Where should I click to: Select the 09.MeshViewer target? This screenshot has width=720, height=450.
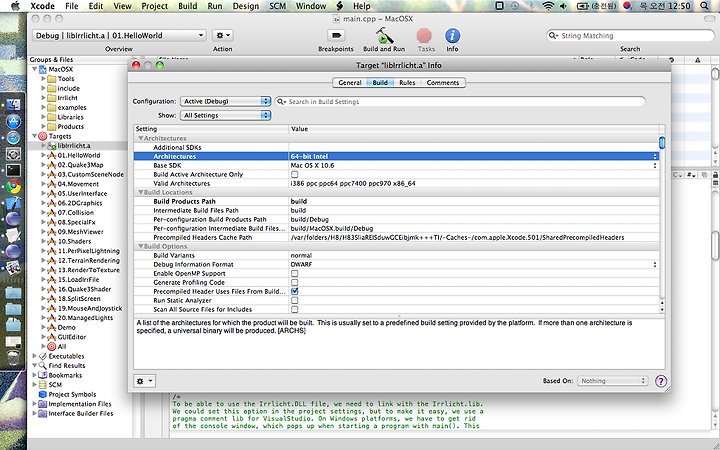(80, 232)
